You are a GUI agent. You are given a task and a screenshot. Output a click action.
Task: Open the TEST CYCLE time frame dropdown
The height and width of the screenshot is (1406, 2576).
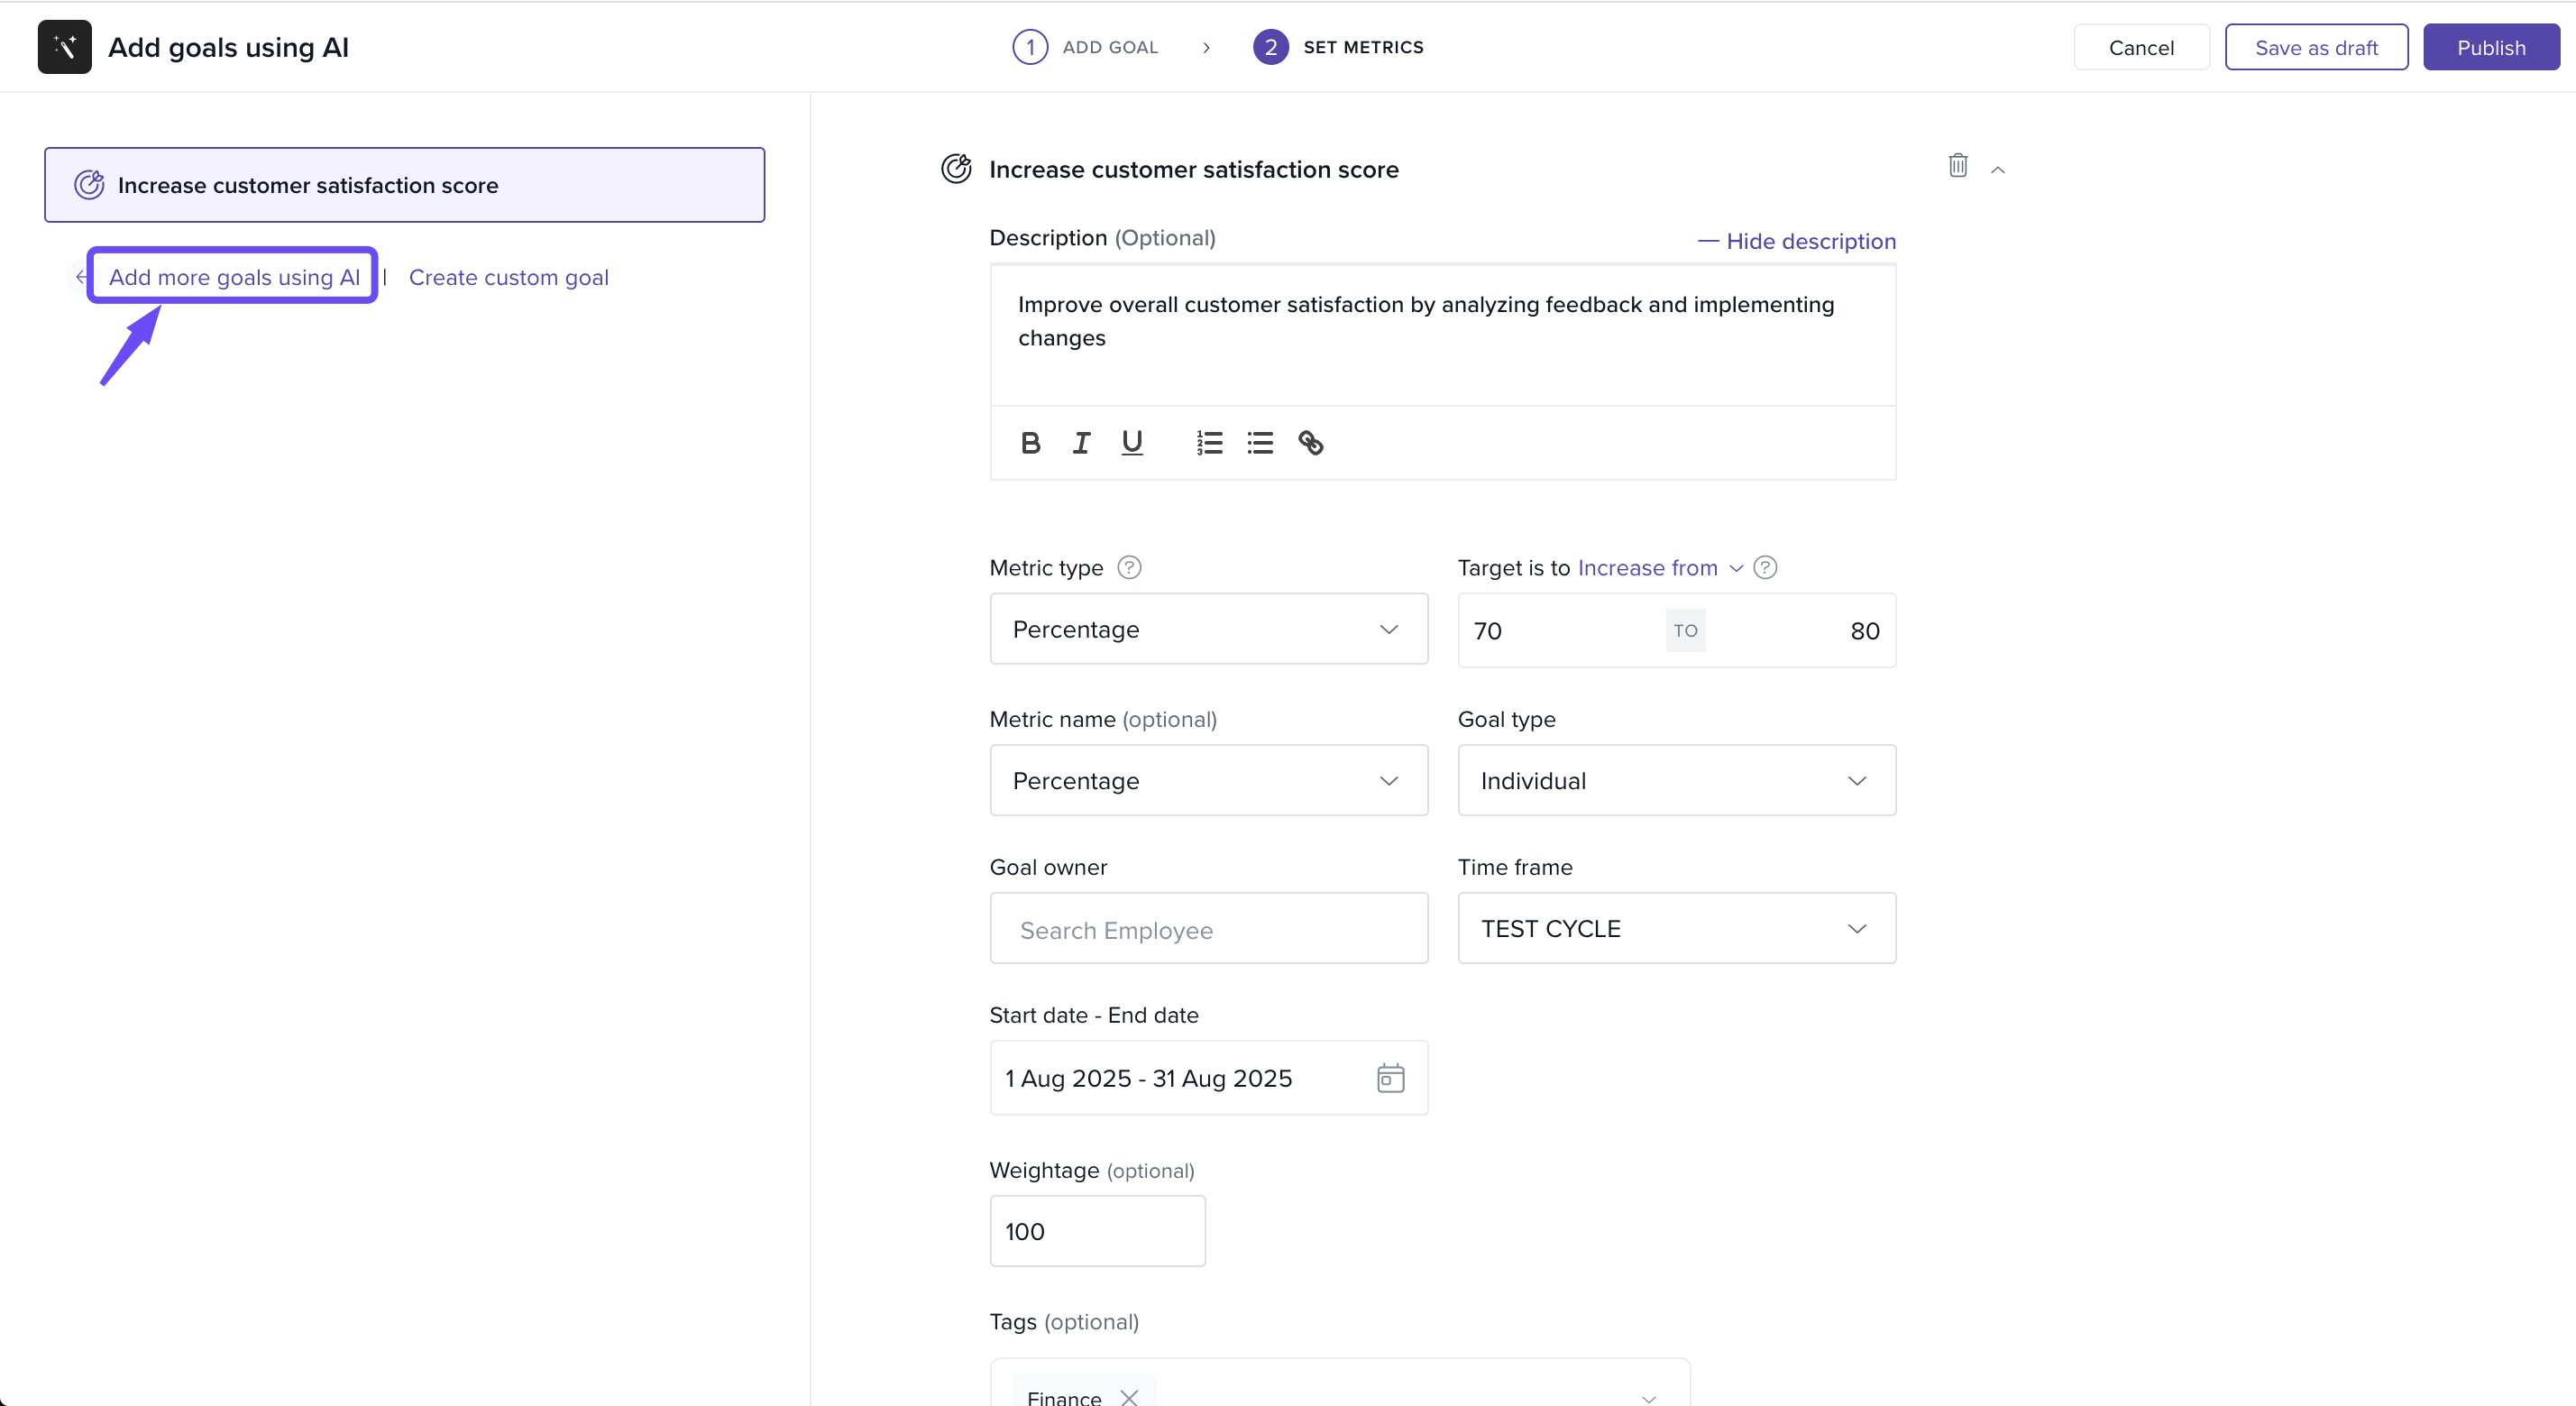(1676, 928)
